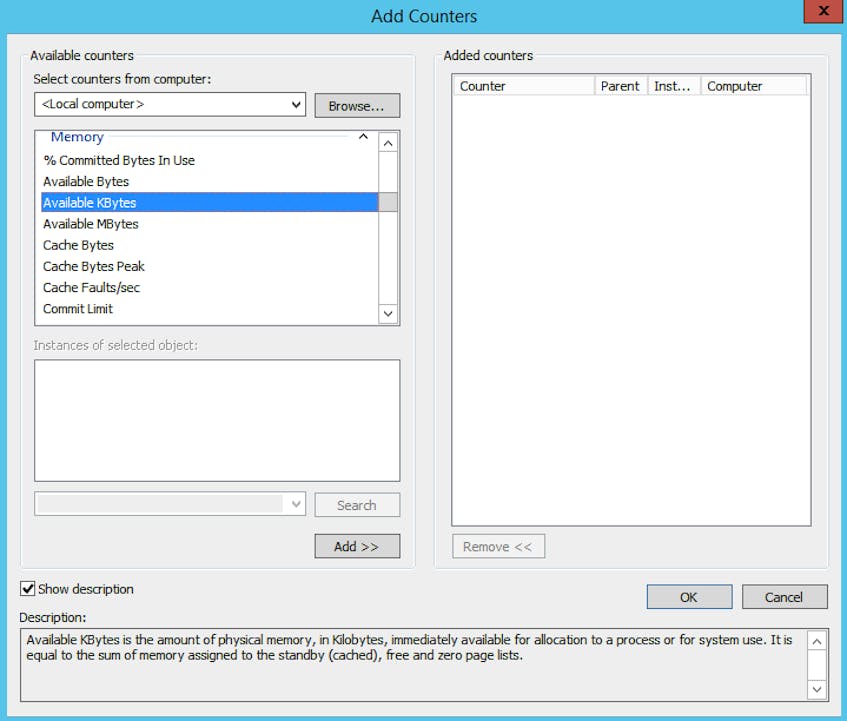Screen dimensions: 847x721
Task: Click the Remove button under added counters
Action: (498, 546)
